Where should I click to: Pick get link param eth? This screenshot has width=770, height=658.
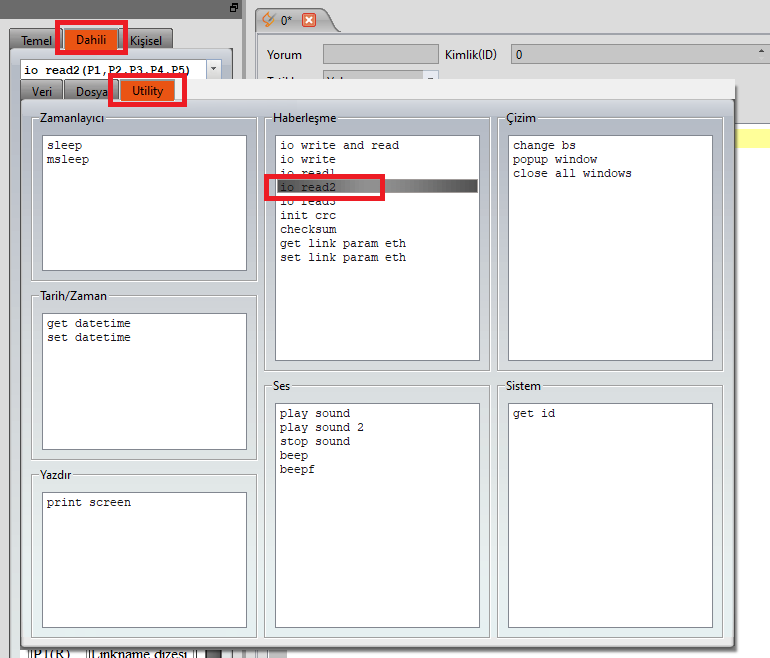(343, 244)
